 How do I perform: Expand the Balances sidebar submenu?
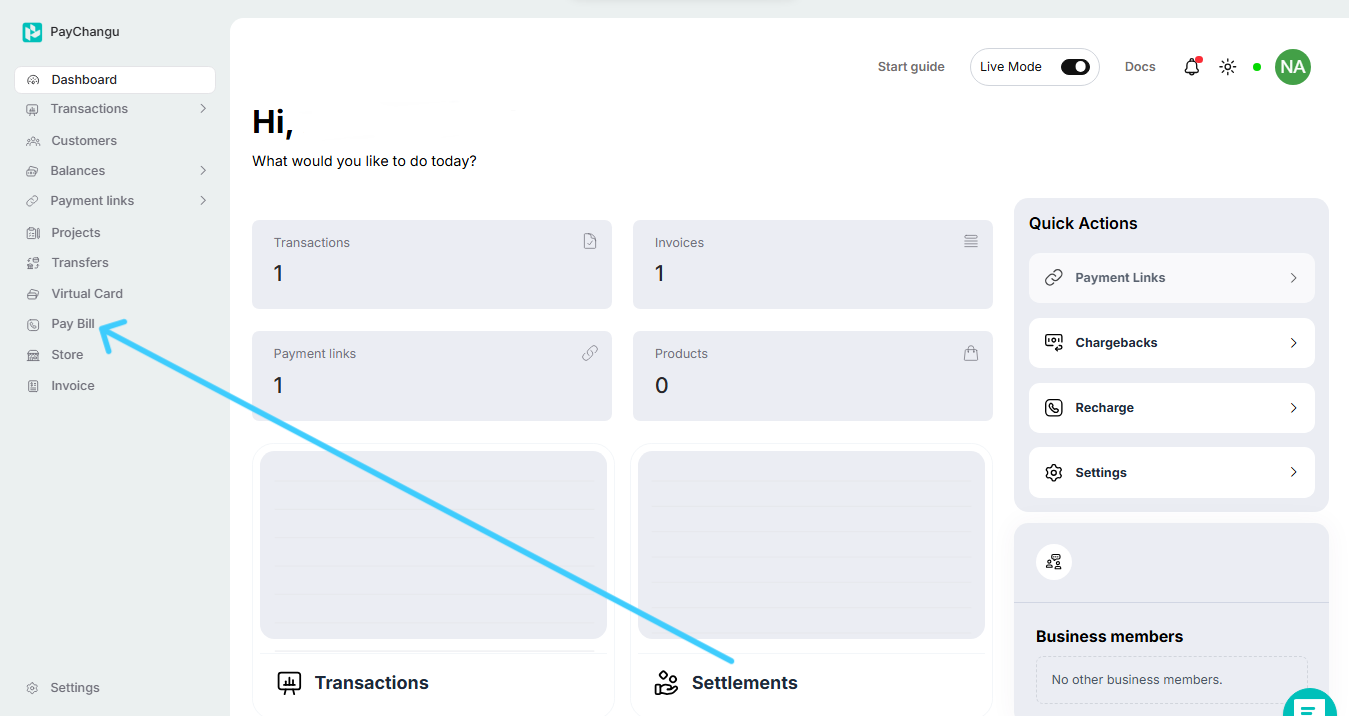(x=203, y=170)
